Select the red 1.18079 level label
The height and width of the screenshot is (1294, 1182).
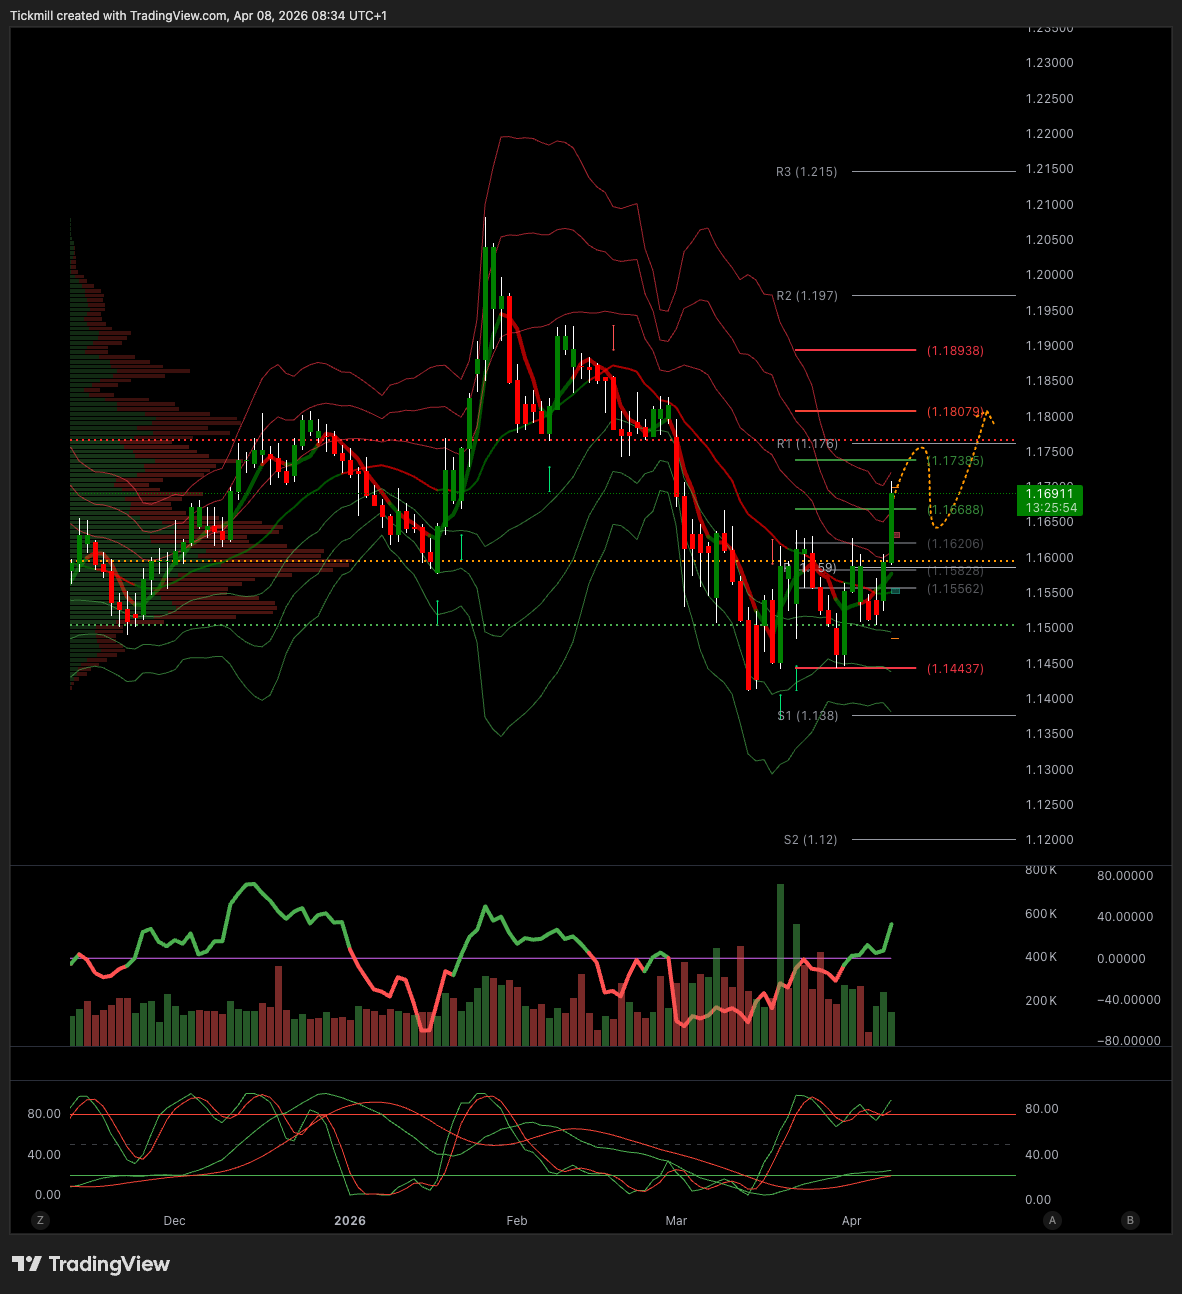[955, 412]
